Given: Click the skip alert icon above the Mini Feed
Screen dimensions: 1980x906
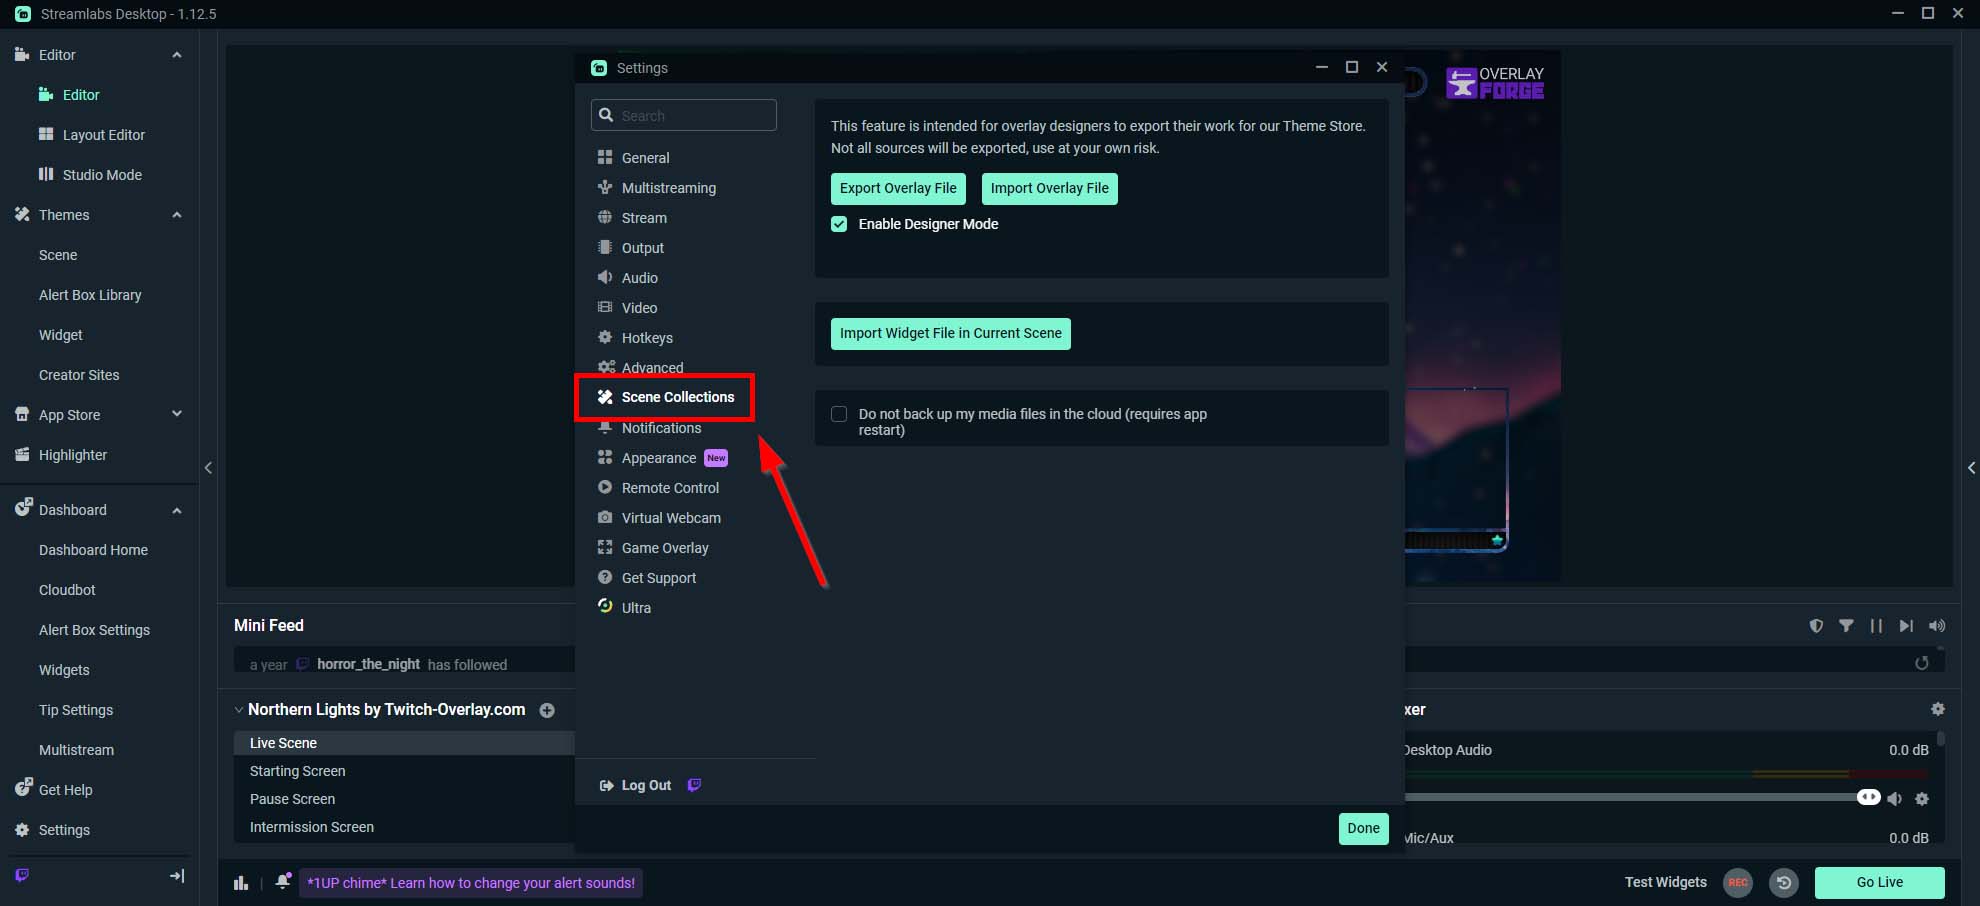Looking at the screenshot, I should pos(1906,625).
